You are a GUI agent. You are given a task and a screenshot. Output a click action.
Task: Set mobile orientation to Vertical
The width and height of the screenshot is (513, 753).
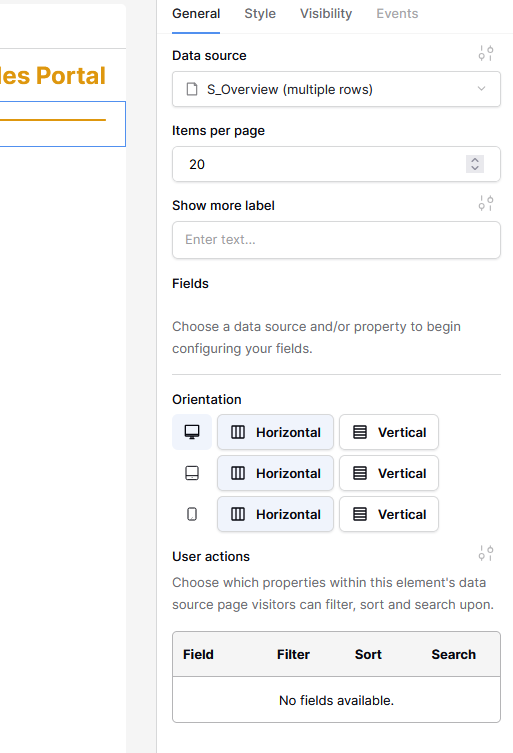pyautogui.click(x=389, y=514)
